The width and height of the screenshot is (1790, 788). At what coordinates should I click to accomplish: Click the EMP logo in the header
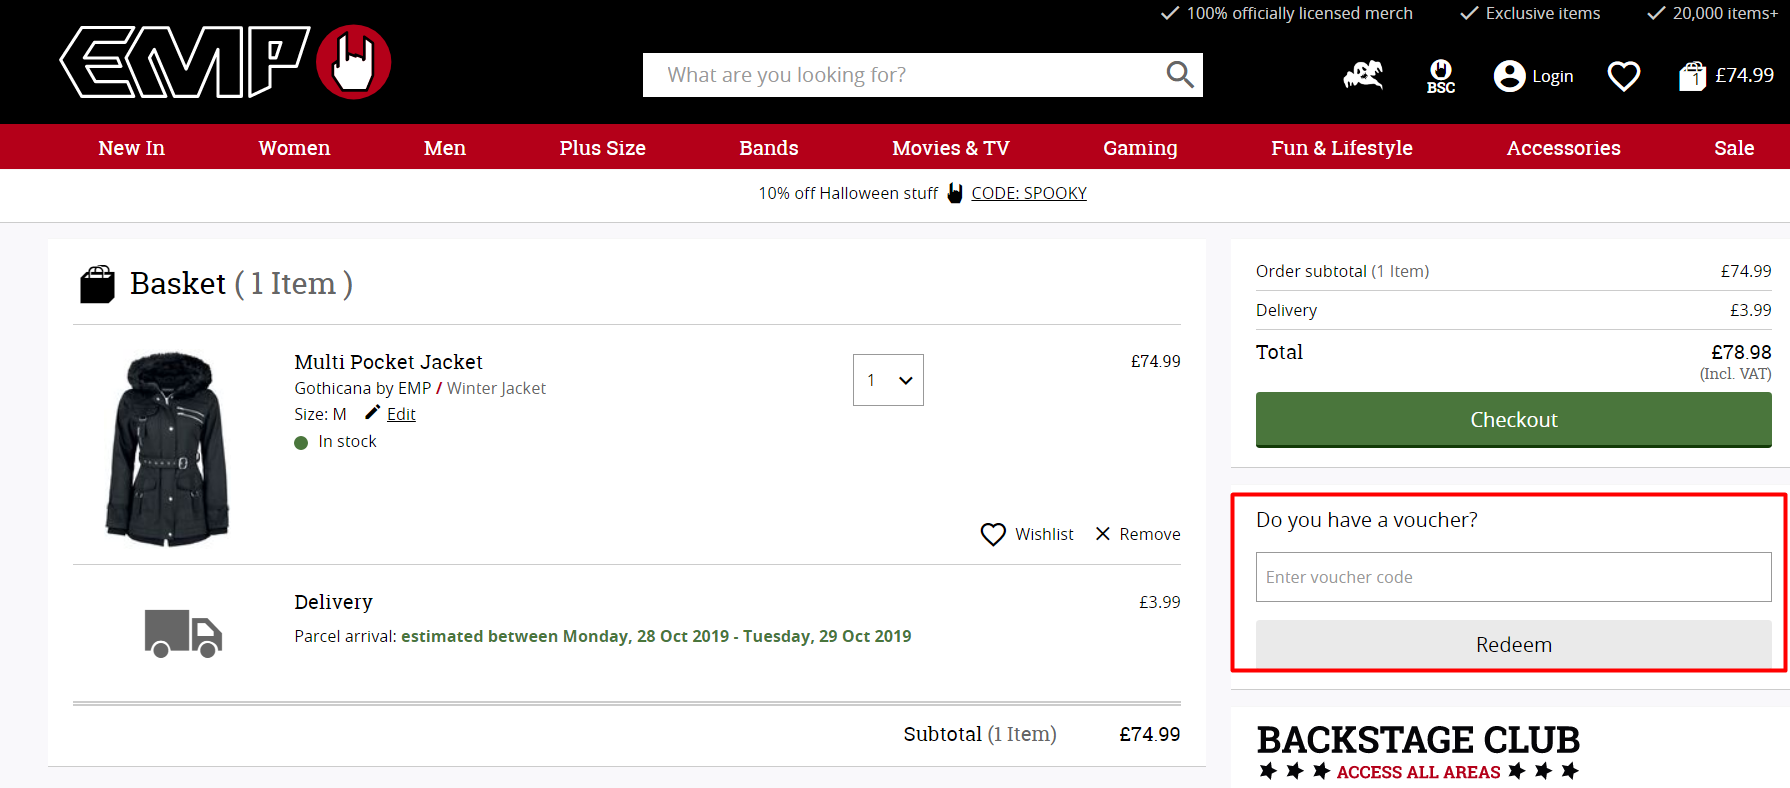click(225, 62)
